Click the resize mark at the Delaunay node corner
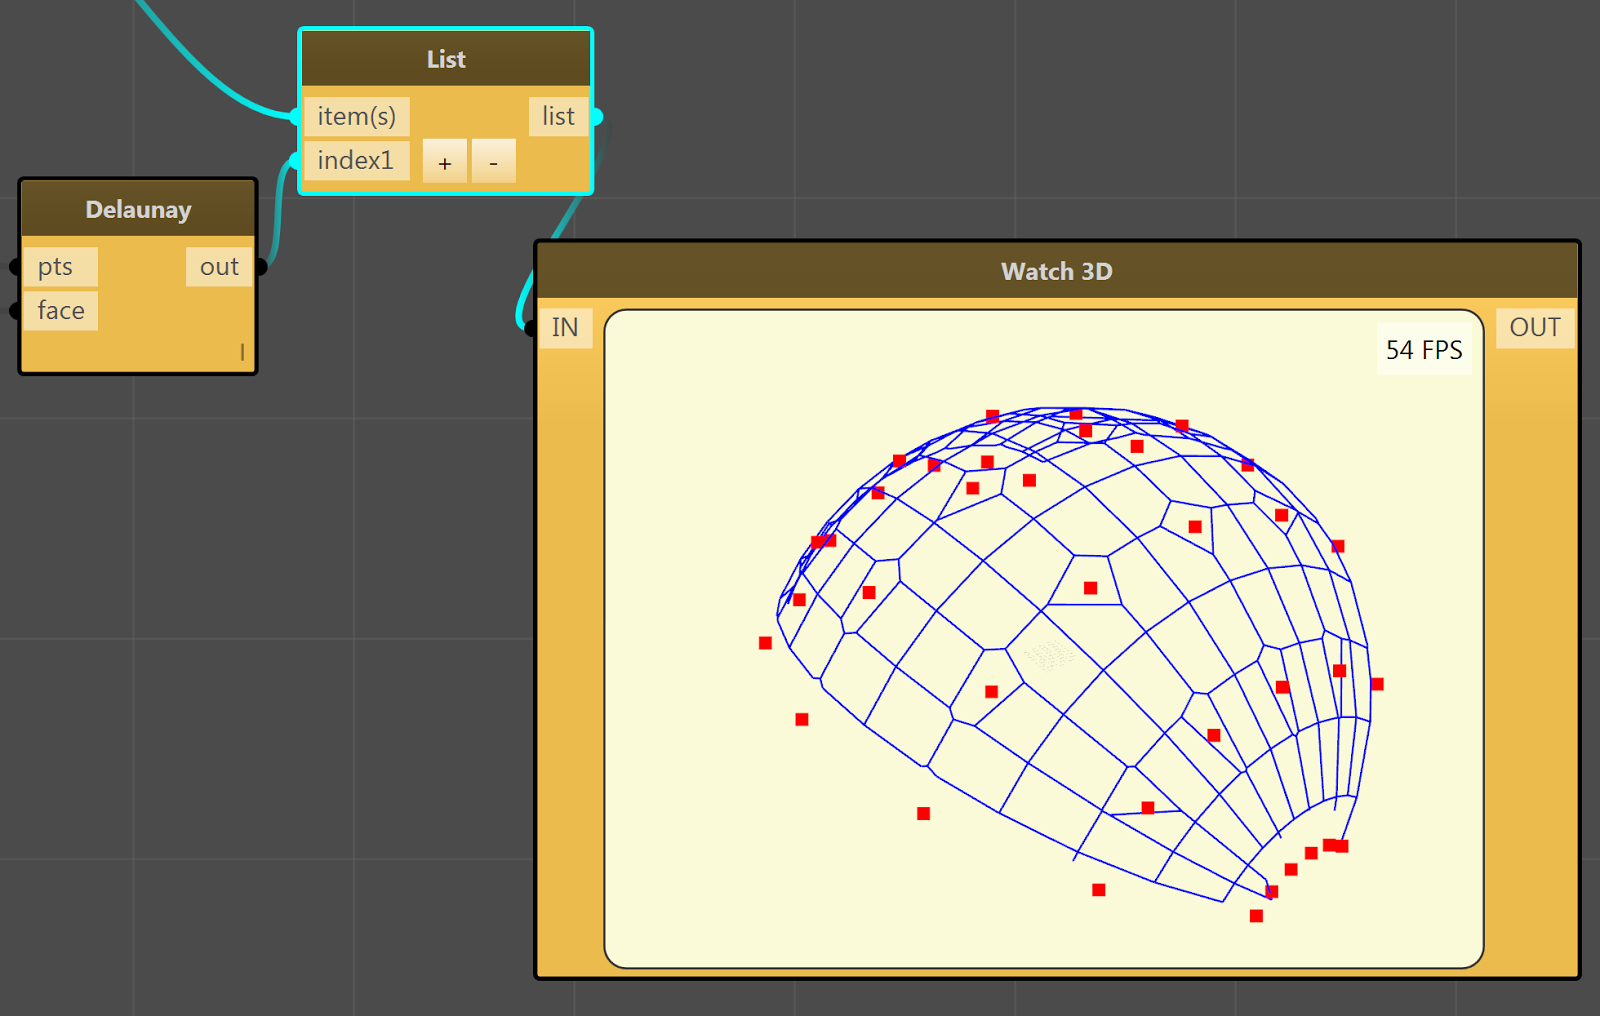The height and width of the screenshot is (1016, 1600). point(241,352)
